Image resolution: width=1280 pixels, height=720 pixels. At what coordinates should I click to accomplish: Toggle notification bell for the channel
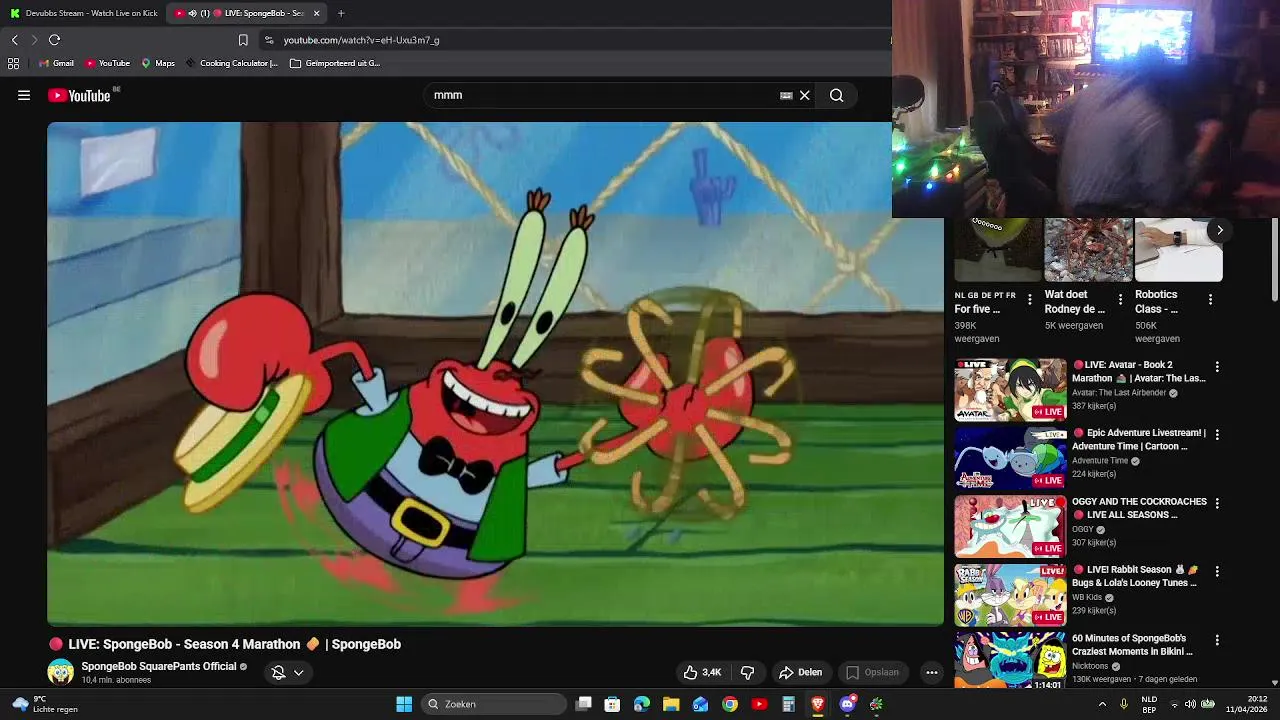click(288, 673)
